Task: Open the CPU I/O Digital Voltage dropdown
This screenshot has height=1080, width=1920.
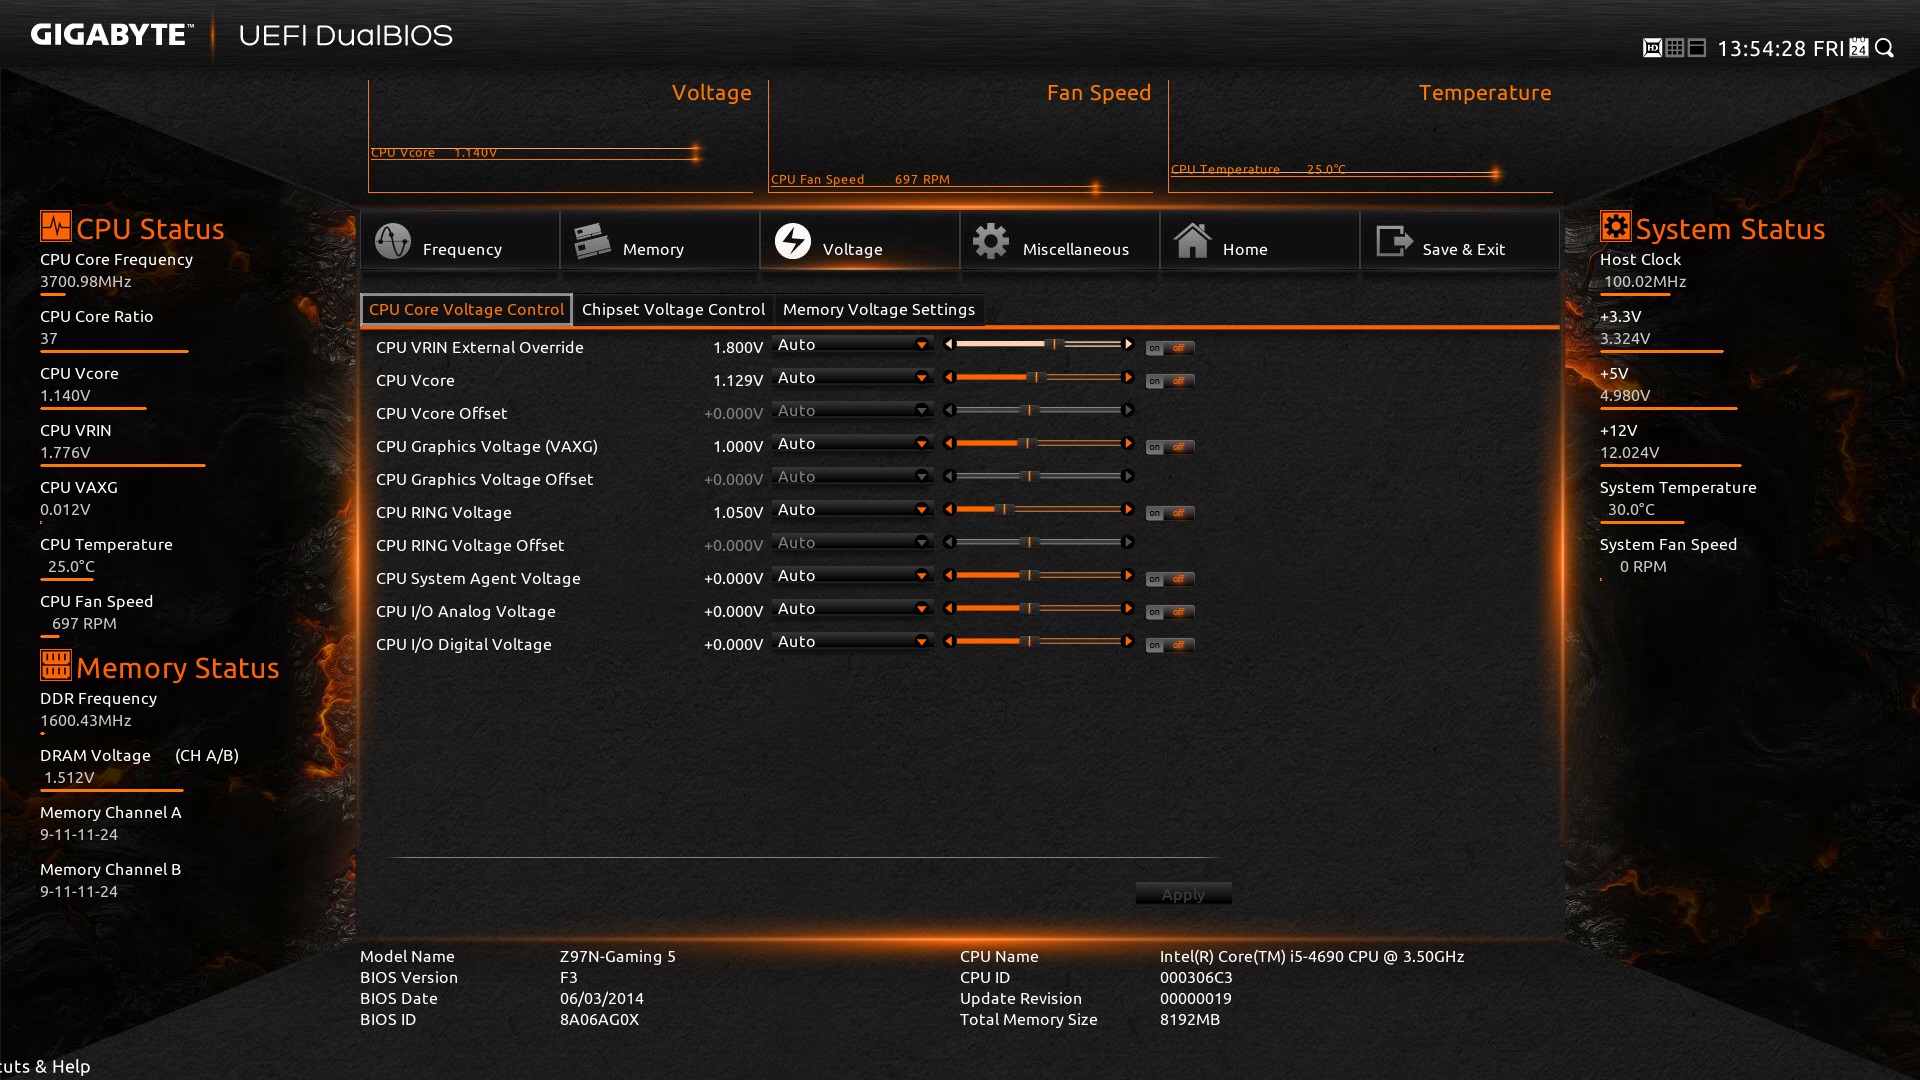Action: (852, 641)
